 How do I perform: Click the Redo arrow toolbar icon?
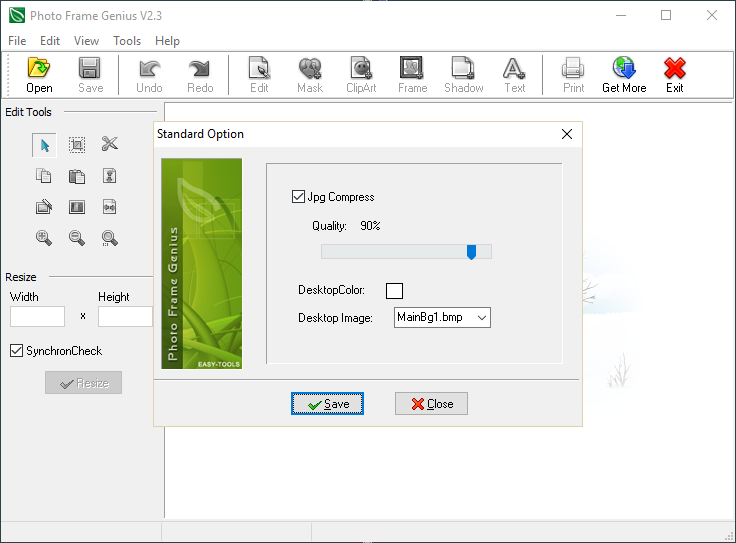200,69
